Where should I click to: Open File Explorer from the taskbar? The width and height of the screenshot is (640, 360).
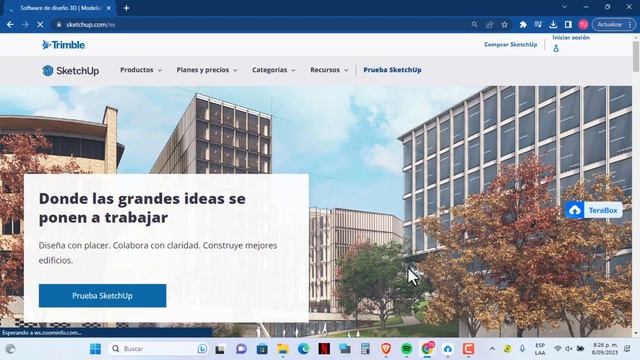click(282, 349)
